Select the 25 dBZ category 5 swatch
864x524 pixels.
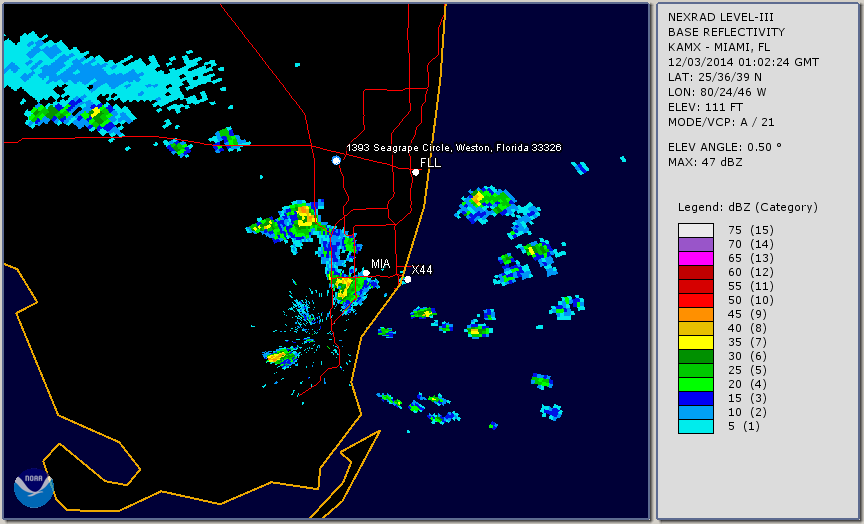pyautogui.click(x=696, y=371)
